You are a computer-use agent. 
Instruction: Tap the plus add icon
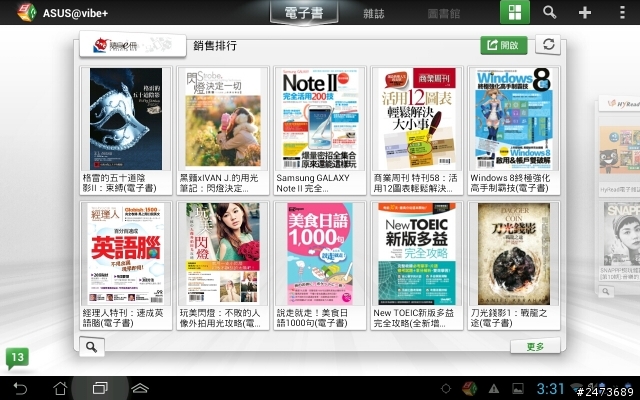point(584,13)
